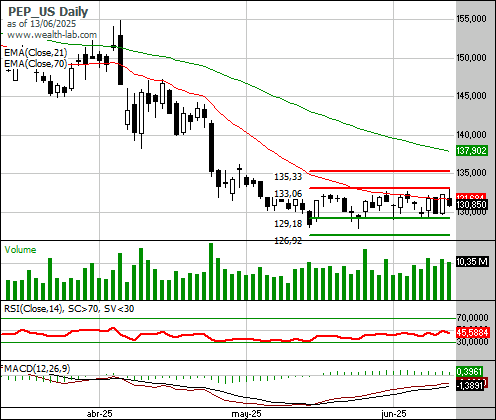Image resolution: width=496 pixels, height=420 pixels.
Task: Click the green 0,3961 MACD histogram tag
Action: pos(469,371)
